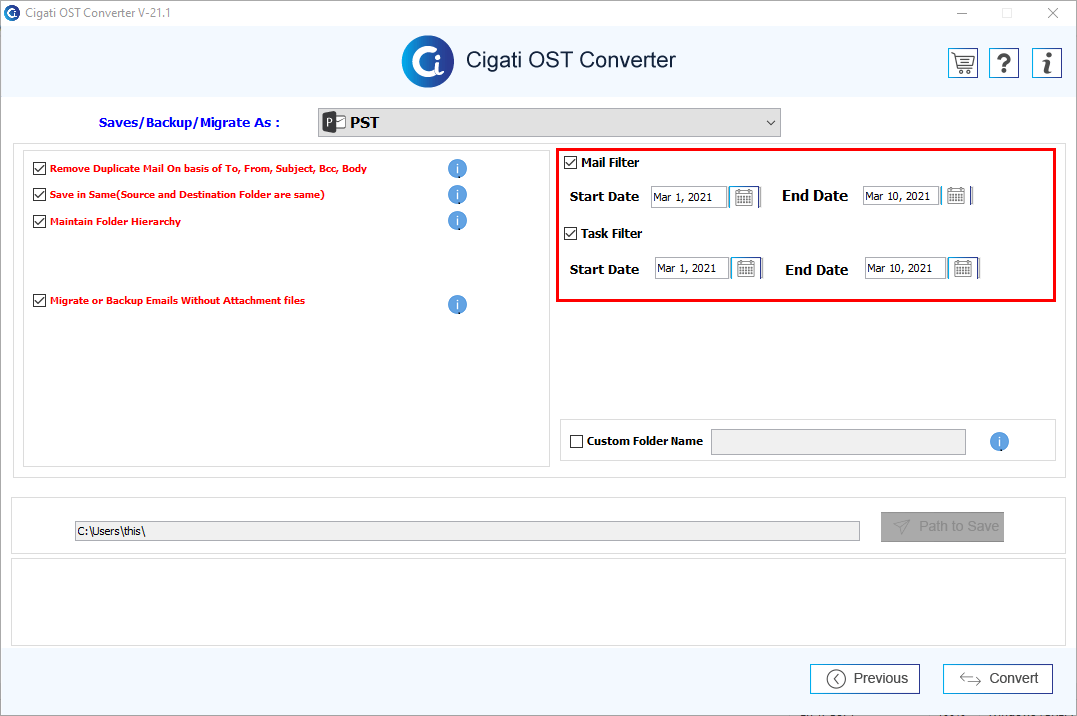
Task: Disable the Mail Filter checkbox
Action: [x=570, y=163]
